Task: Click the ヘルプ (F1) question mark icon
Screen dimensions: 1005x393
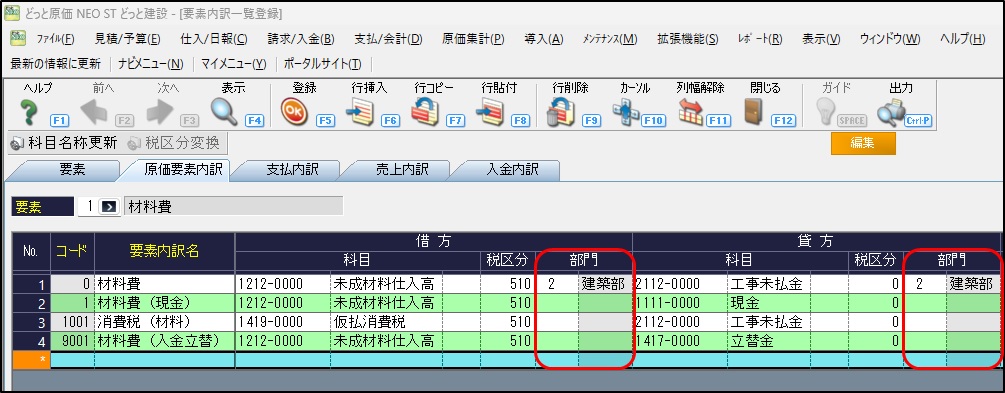Action: (x=29, y=112)
